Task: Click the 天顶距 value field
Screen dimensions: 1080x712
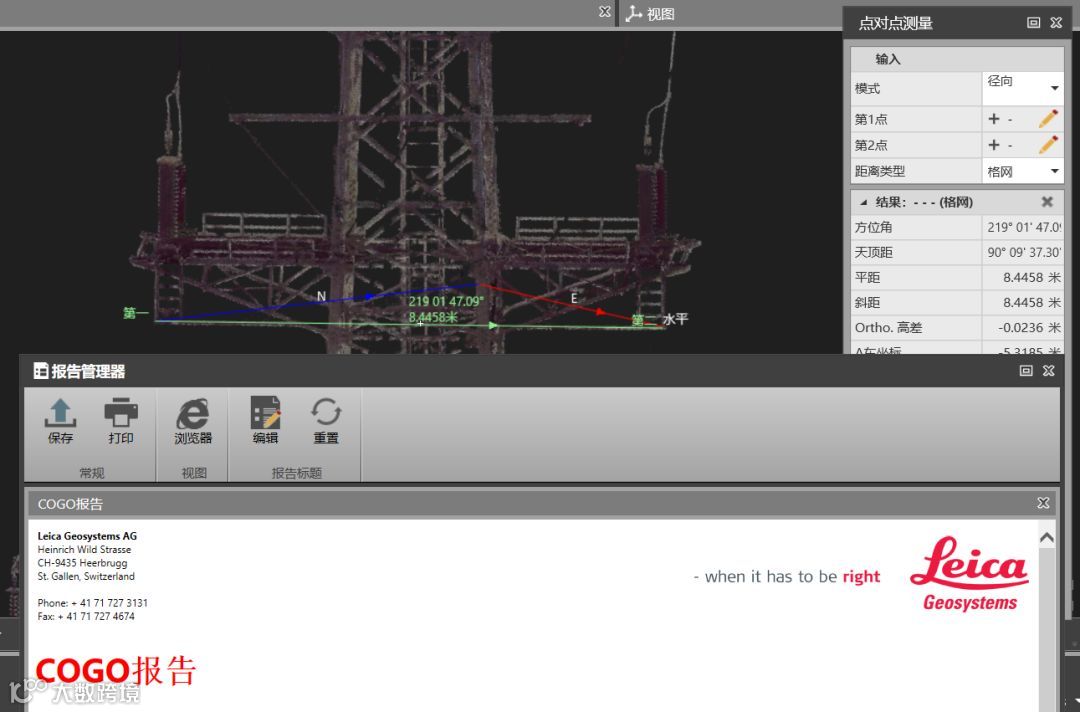Action: tap(1023, 252)
